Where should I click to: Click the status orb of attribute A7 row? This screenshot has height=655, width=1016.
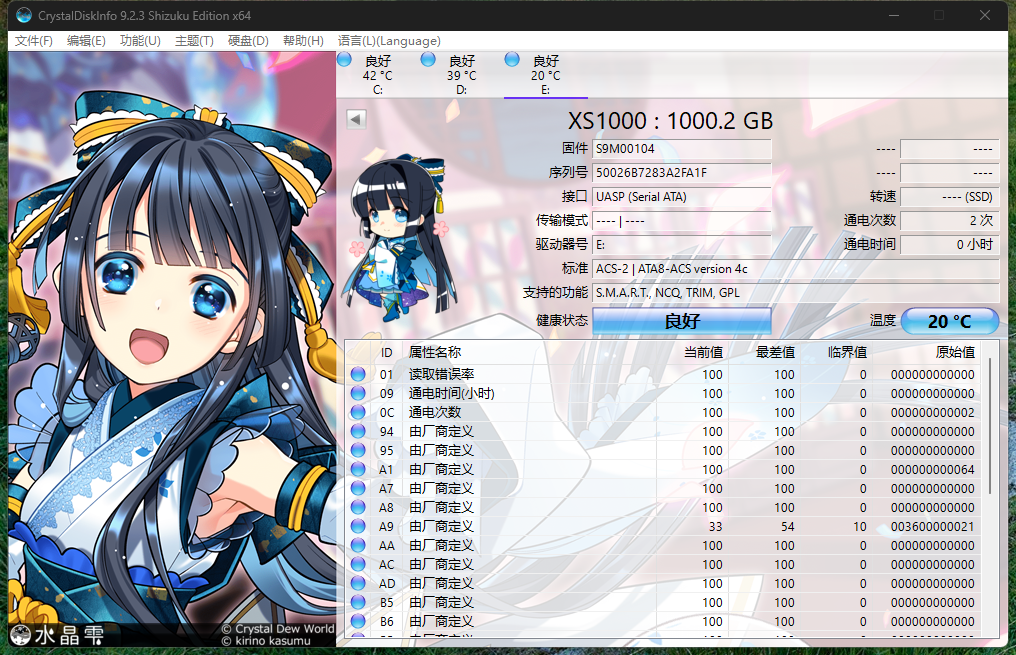[358, 488]
